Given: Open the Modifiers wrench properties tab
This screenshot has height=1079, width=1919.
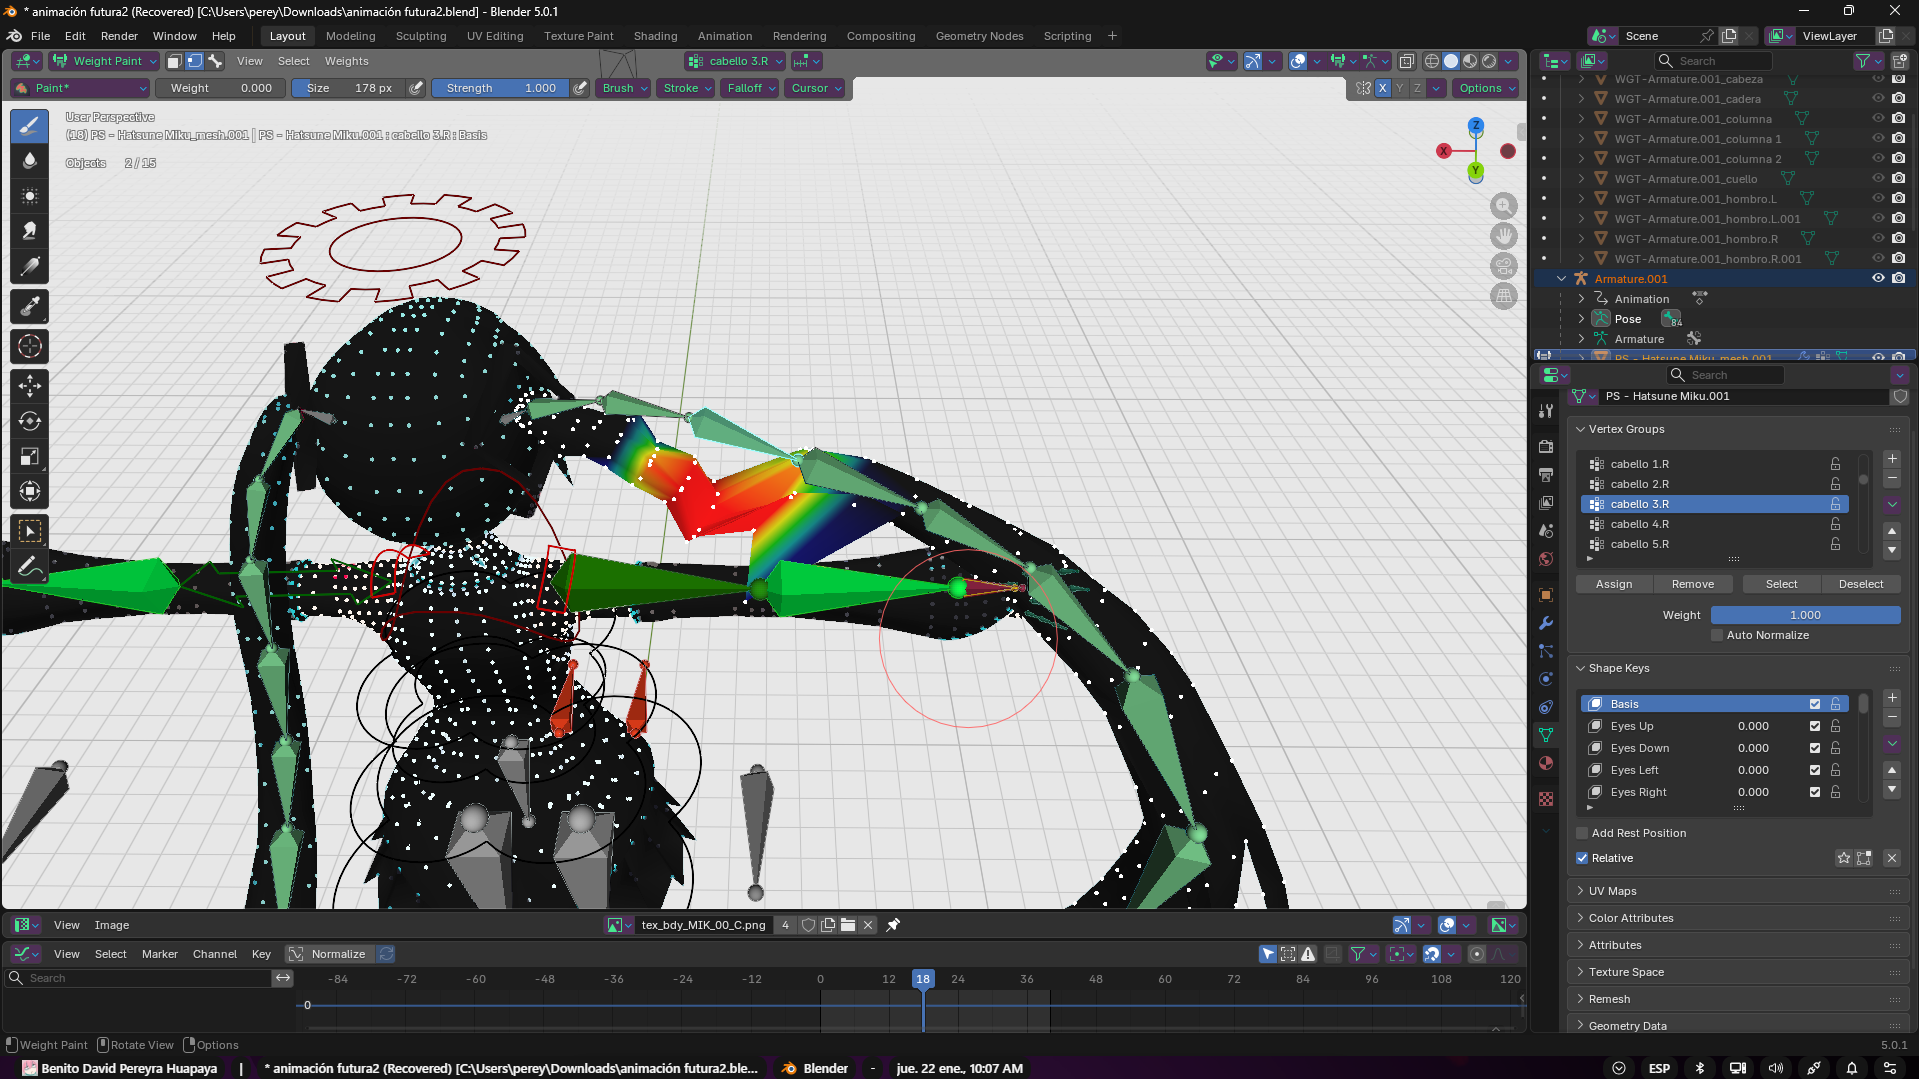Looking at the screenshot, I should (1546, 623).
